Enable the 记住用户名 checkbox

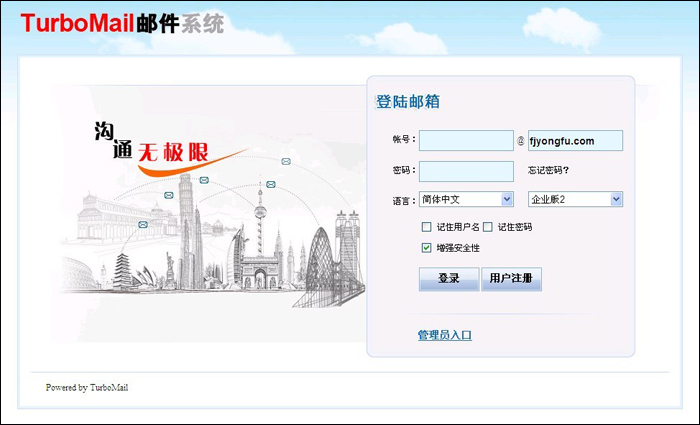[426, 227]
